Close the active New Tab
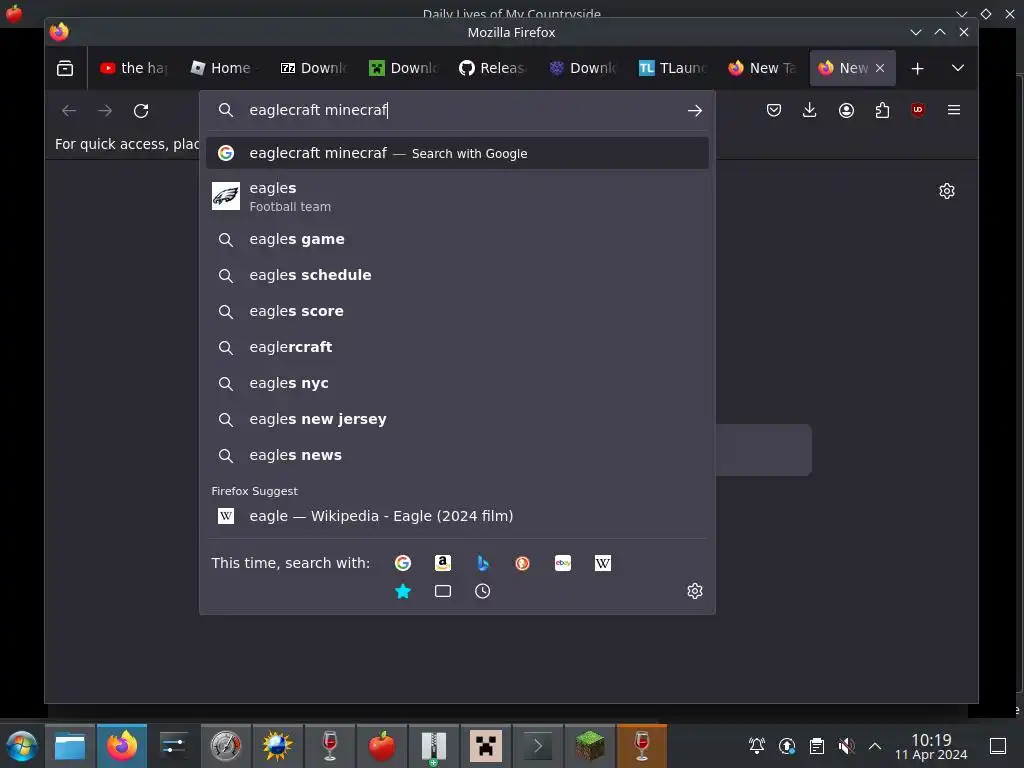1024x768 pixels. click(880, 68)
